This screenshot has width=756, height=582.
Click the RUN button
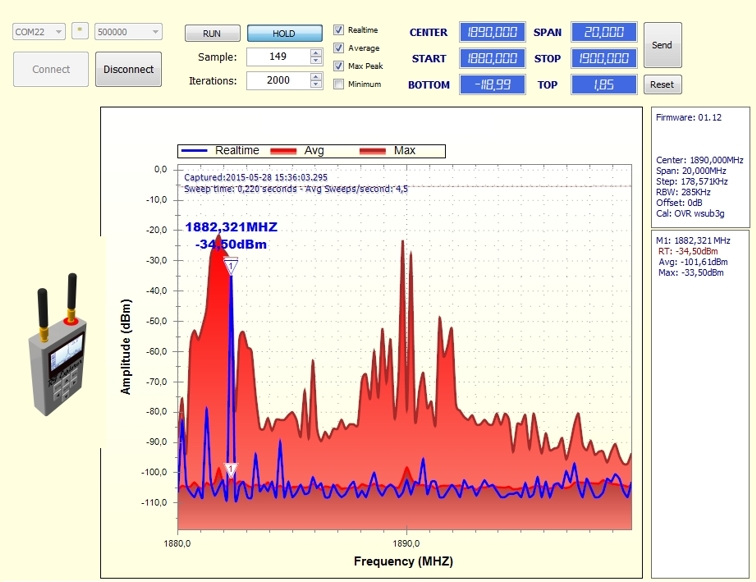(x=212, y=33)
